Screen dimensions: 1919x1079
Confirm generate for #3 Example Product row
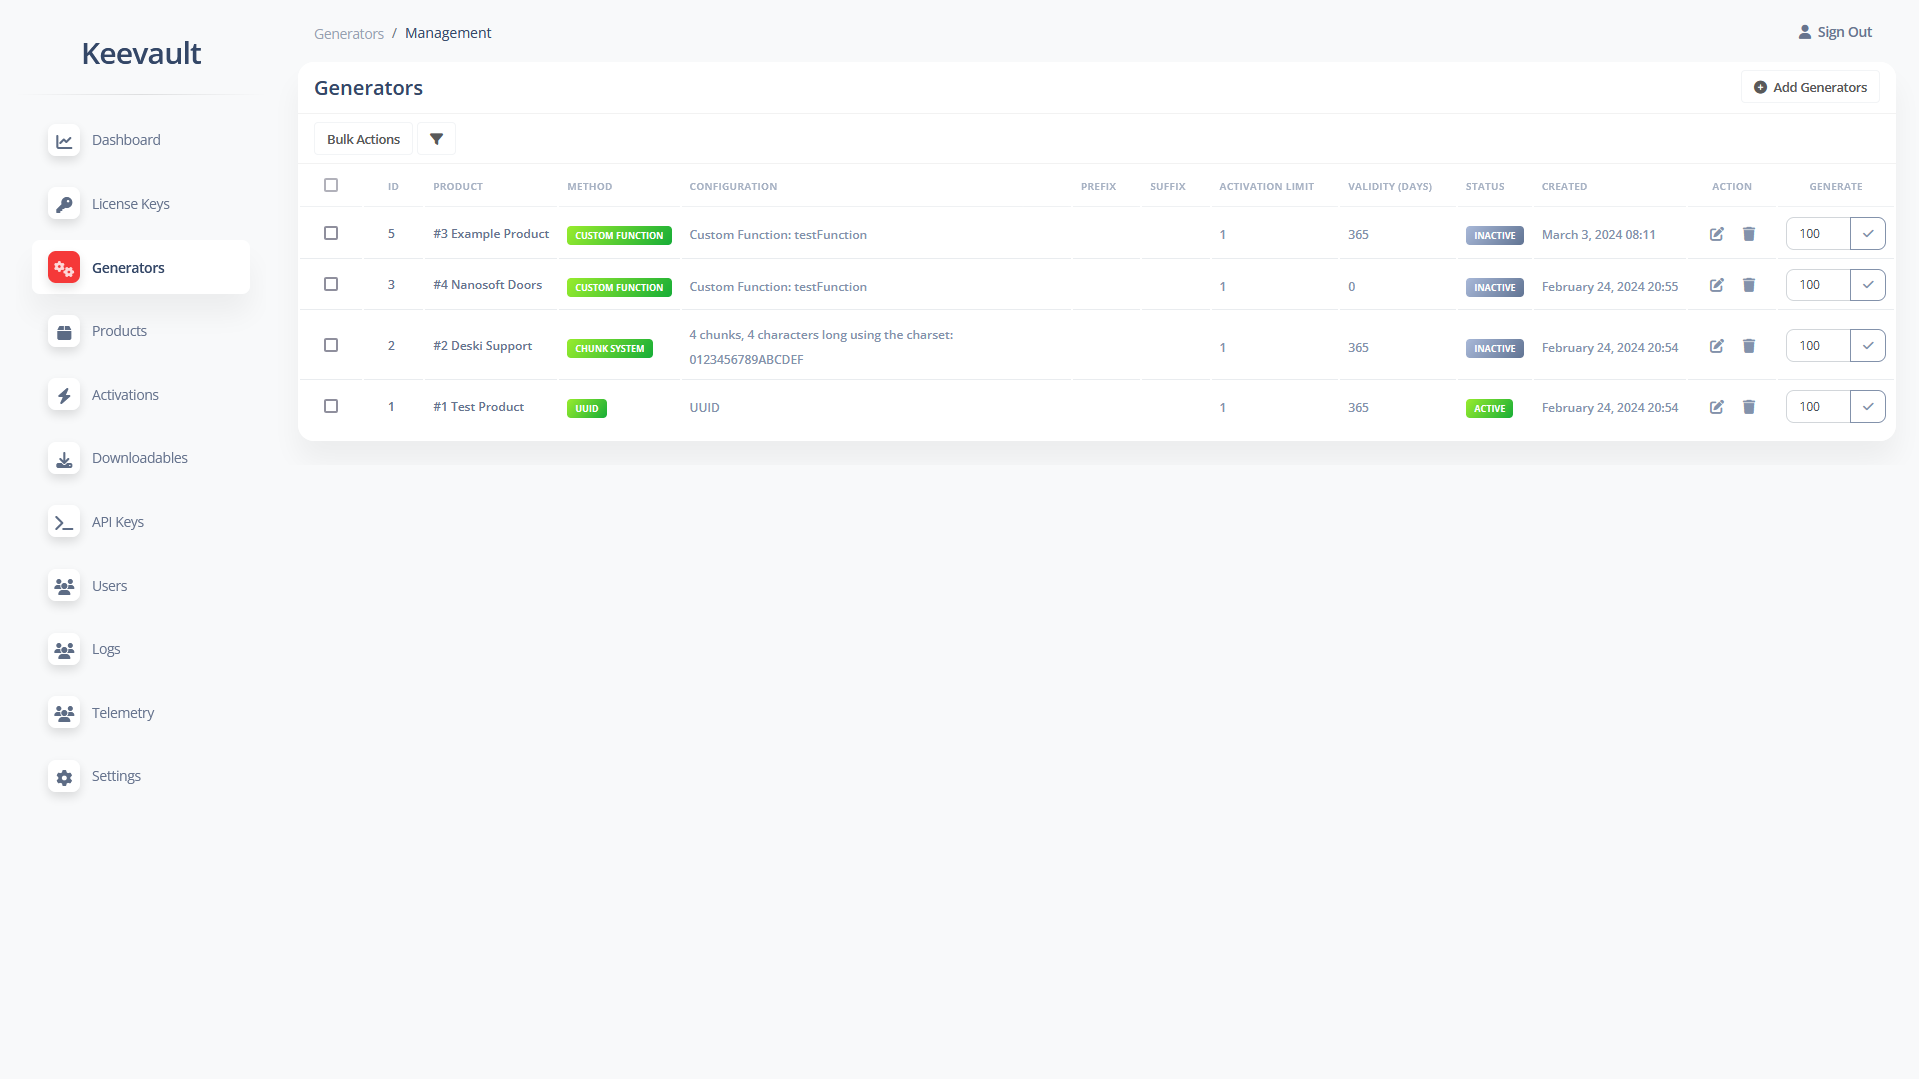(x=1867, y=234)
